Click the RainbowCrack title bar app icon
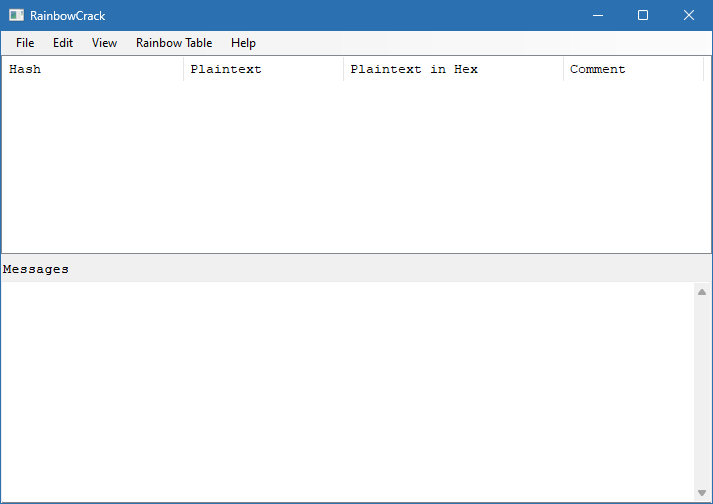The width and height of the screenshot is (713, 504). tap(16, 15)
